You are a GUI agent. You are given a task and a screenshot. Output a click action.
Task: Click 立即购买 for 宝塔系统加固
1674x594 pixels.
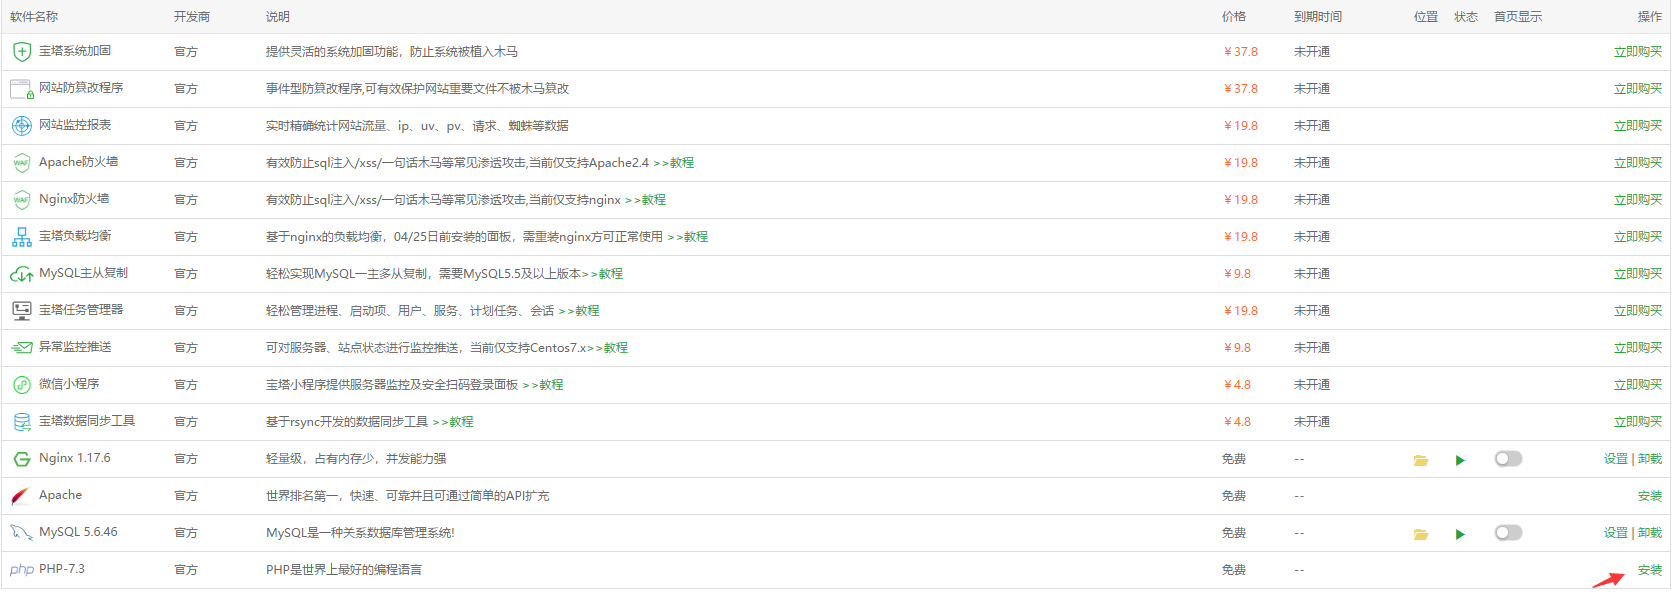pos(1638,52)
